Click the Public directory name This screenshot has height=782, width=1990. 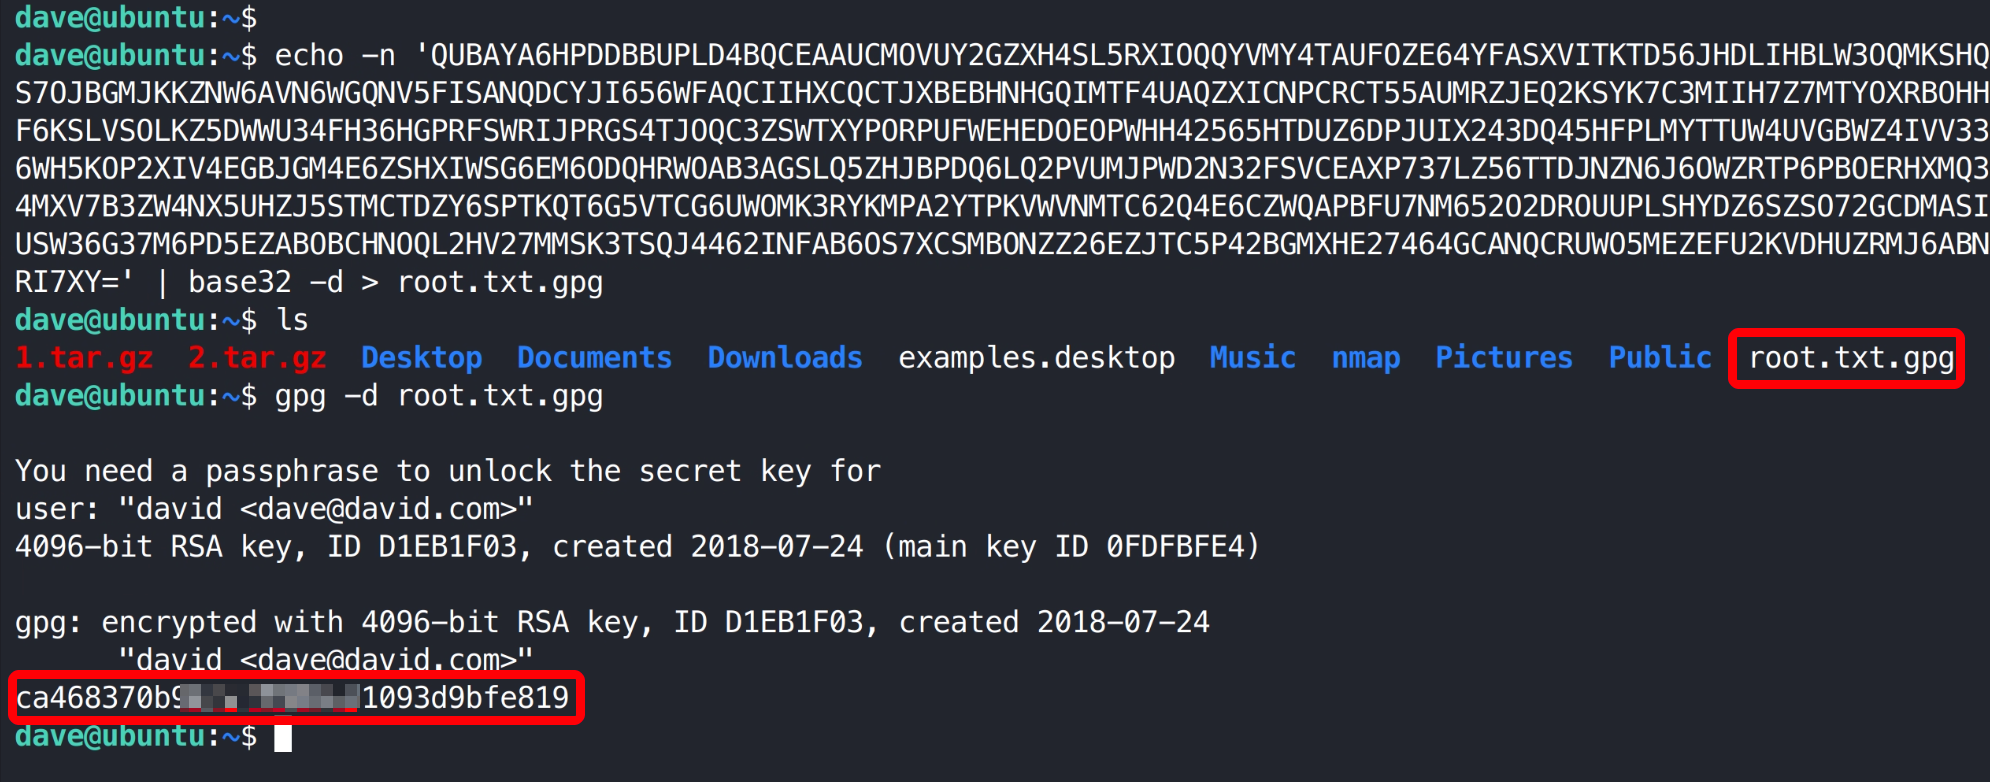(x=1660, y=358)
